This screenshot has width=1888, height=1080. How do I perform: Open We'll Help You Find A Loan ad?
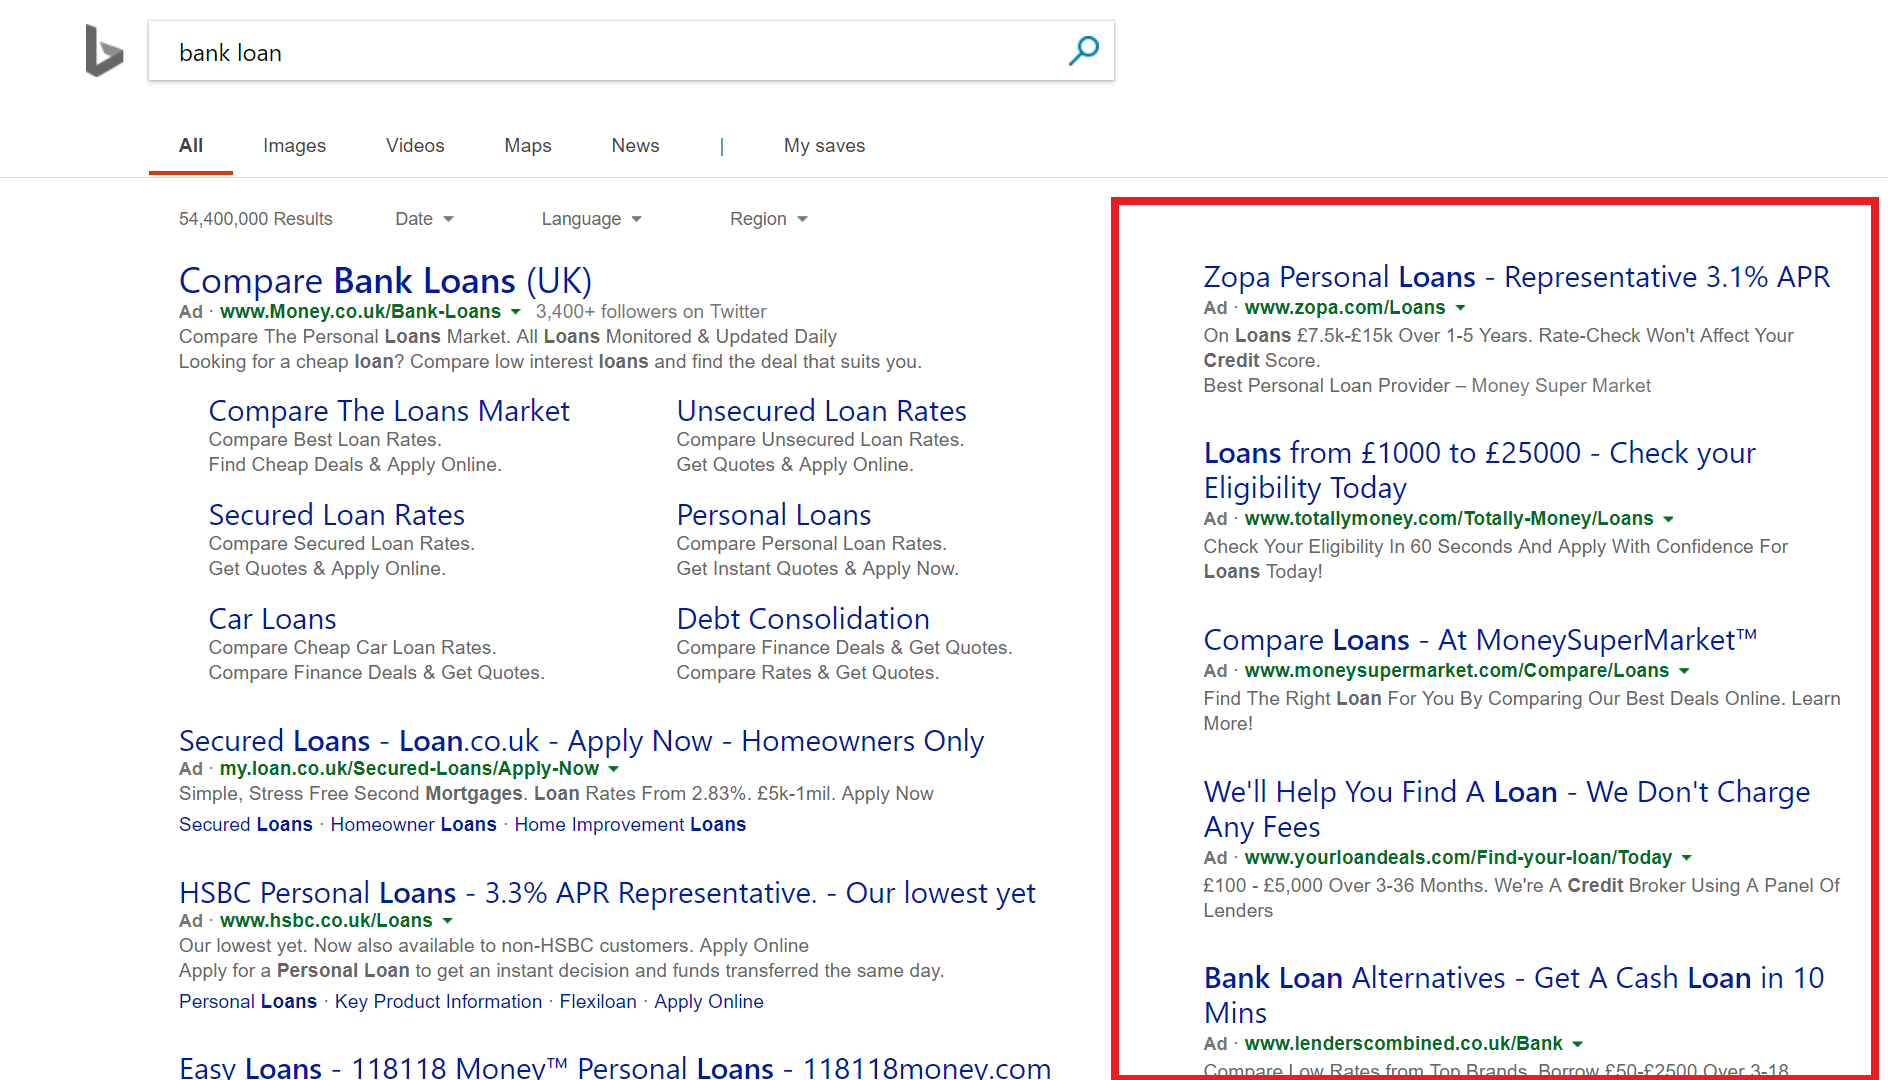(1507, 809)
